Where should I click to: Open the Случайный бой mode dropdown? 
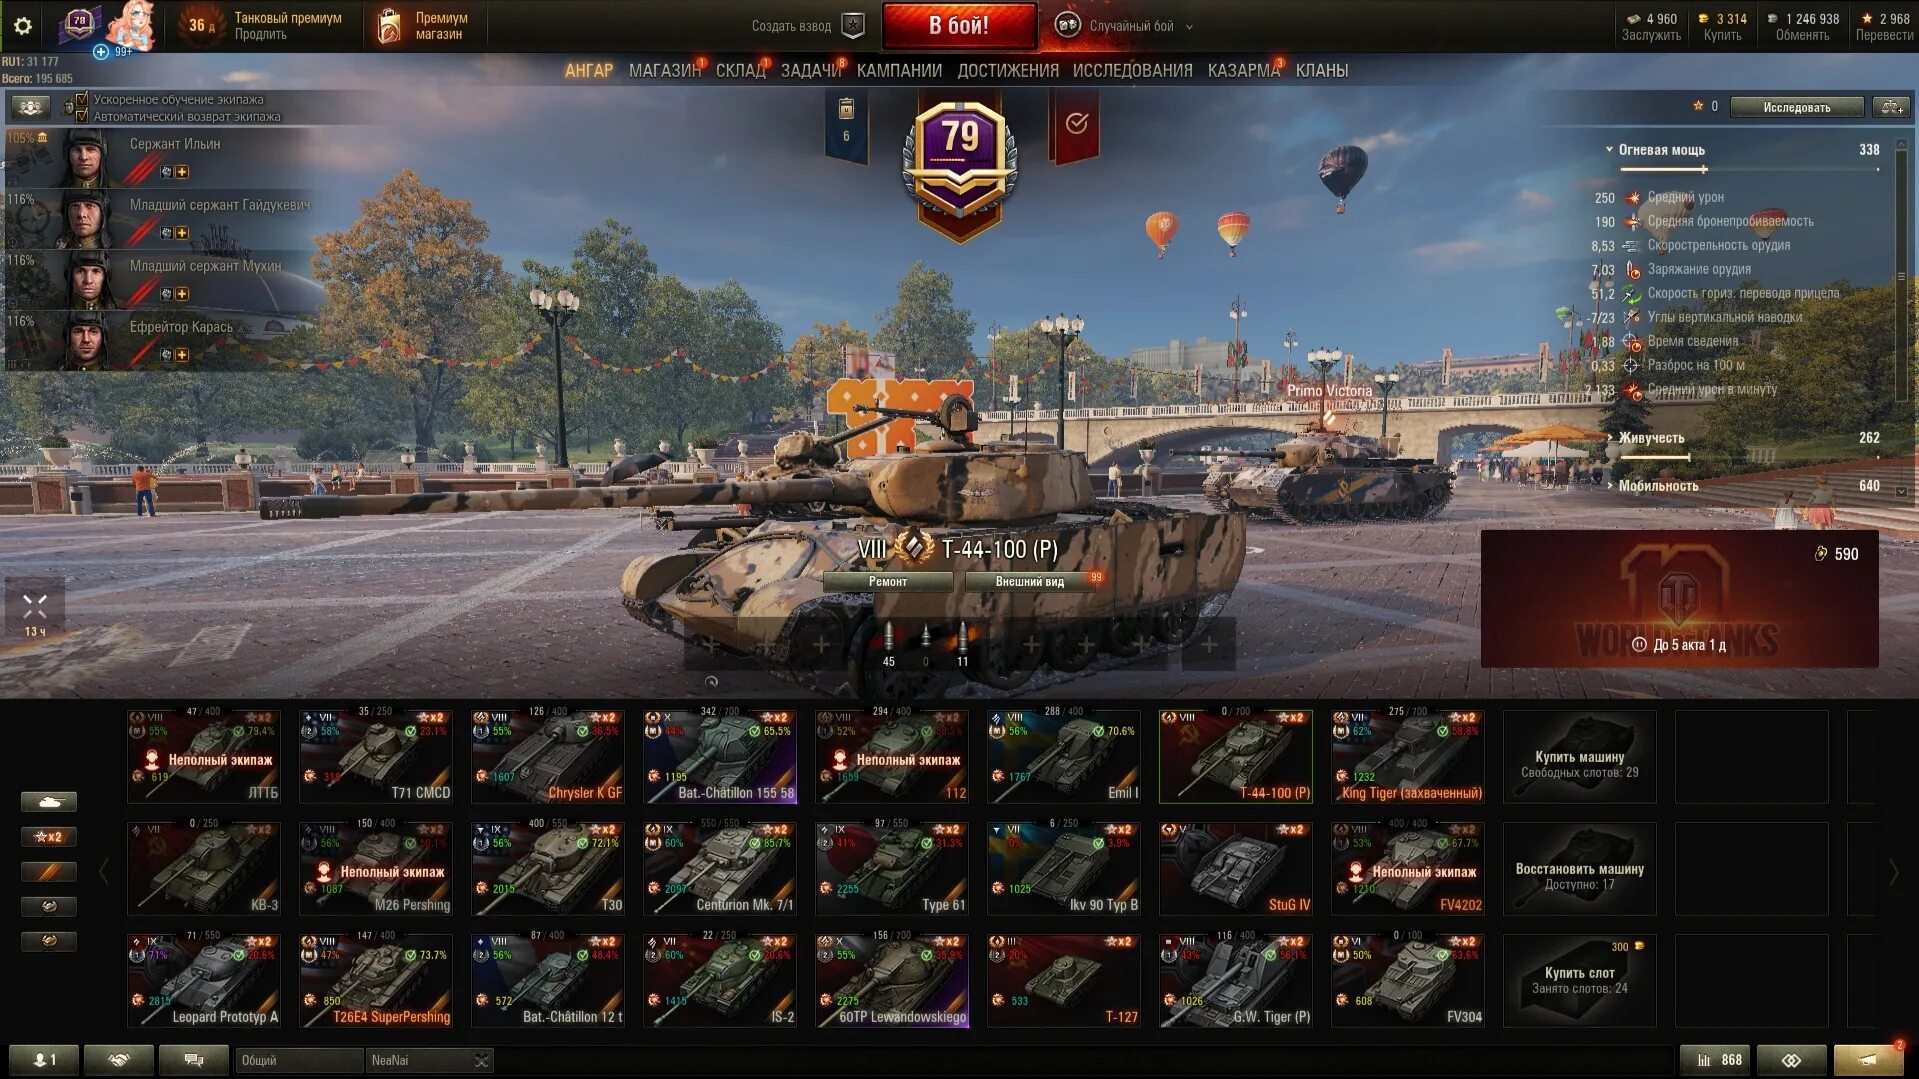point(1125,26)
